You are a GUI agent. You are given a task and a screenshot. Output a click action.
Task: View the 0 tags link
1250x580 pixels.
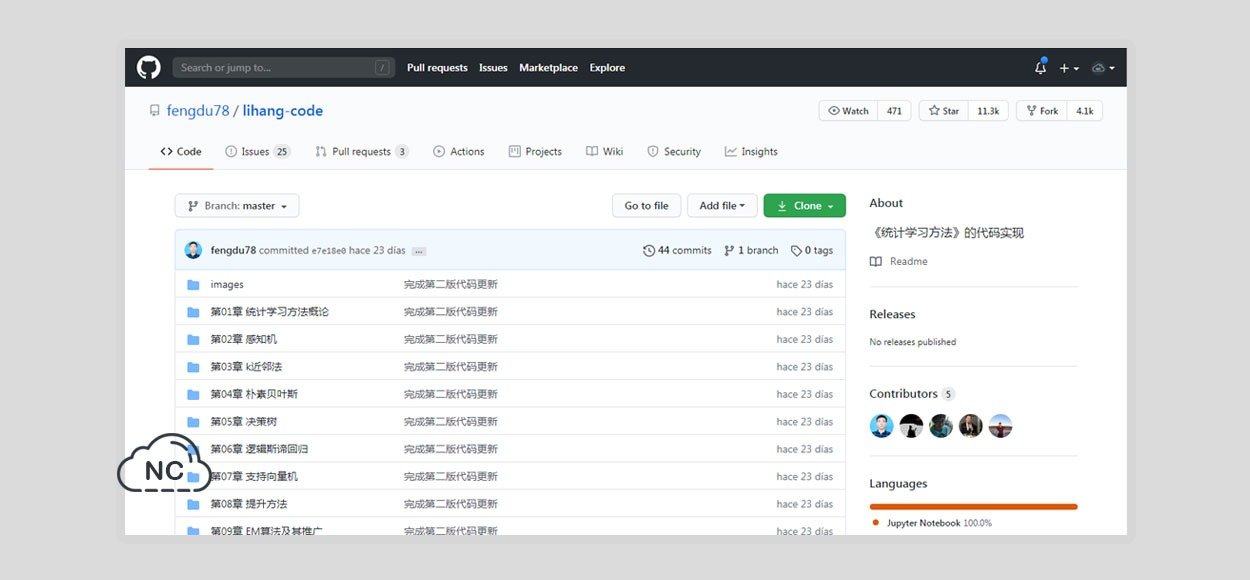tap(811, 250)
